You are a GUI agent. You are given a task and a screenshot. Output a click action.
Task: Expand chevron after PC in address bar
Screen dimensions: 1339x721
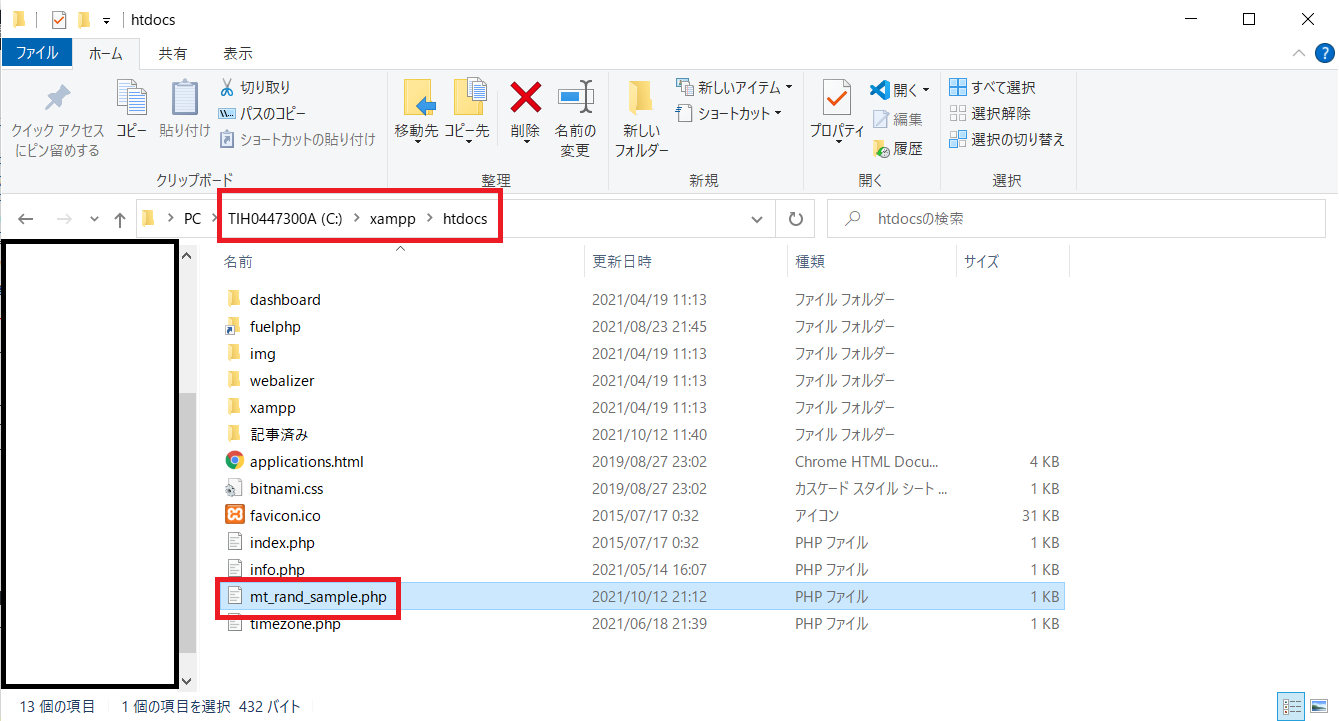[214, 219]
